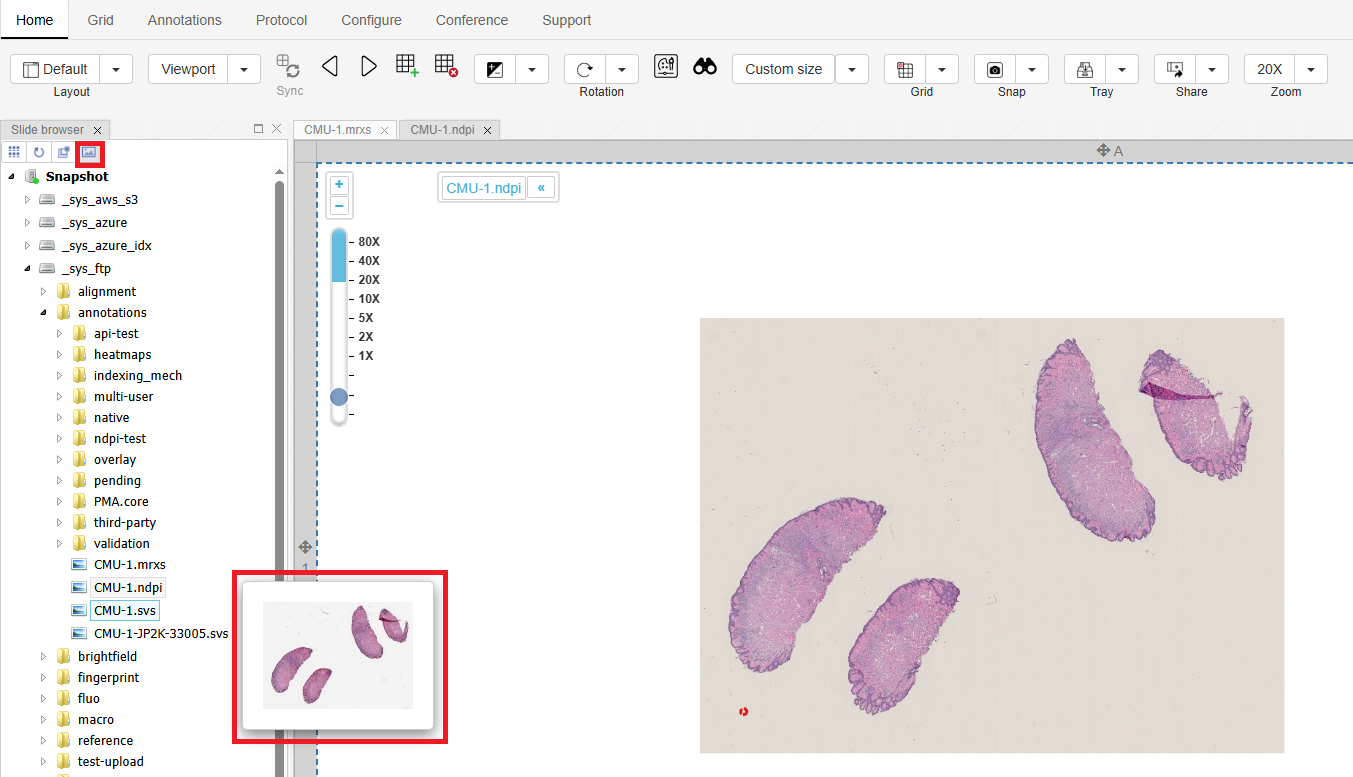The height and width of the screenshot is (777, 1353).
Task: Collapse the annotations folder
Action: click(44, 313)
